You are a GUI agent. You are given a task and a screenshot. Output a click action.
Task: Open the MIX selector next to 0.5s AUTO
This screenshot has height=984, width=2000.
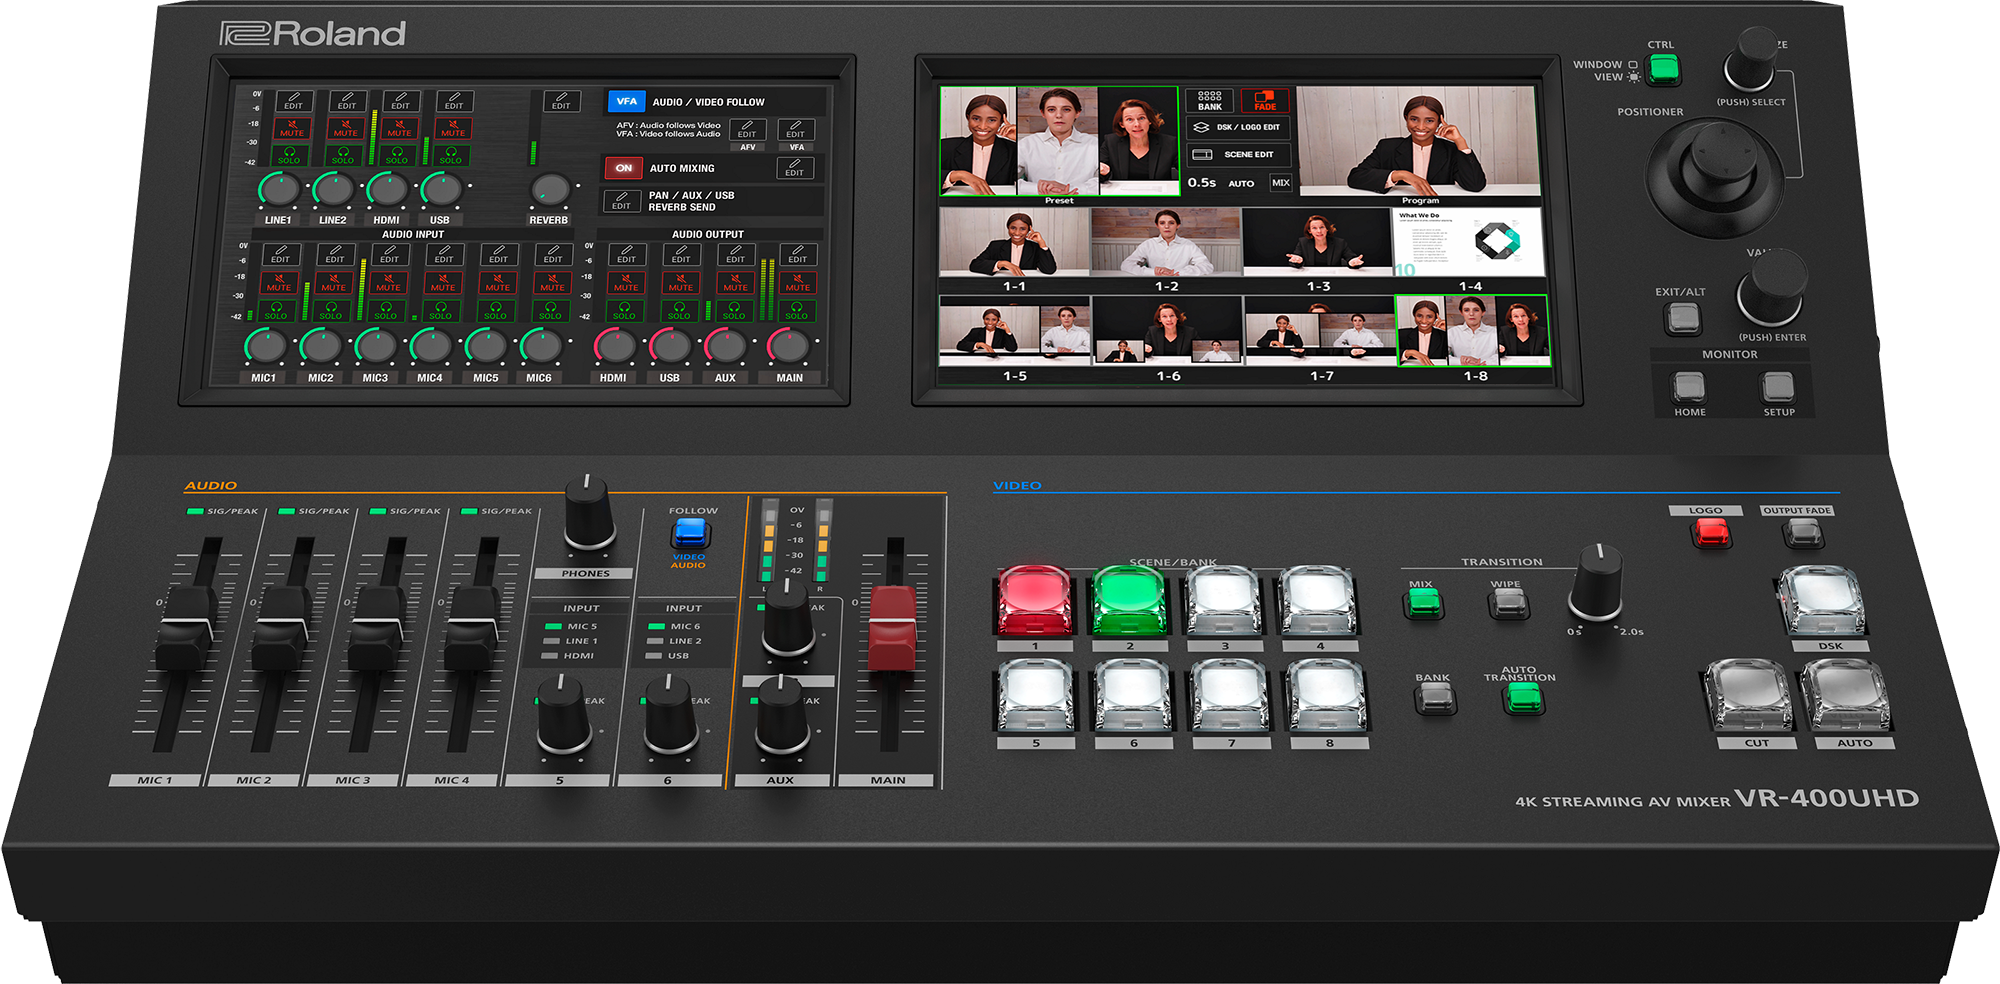pyautogui.click(x=1281, y=184)
